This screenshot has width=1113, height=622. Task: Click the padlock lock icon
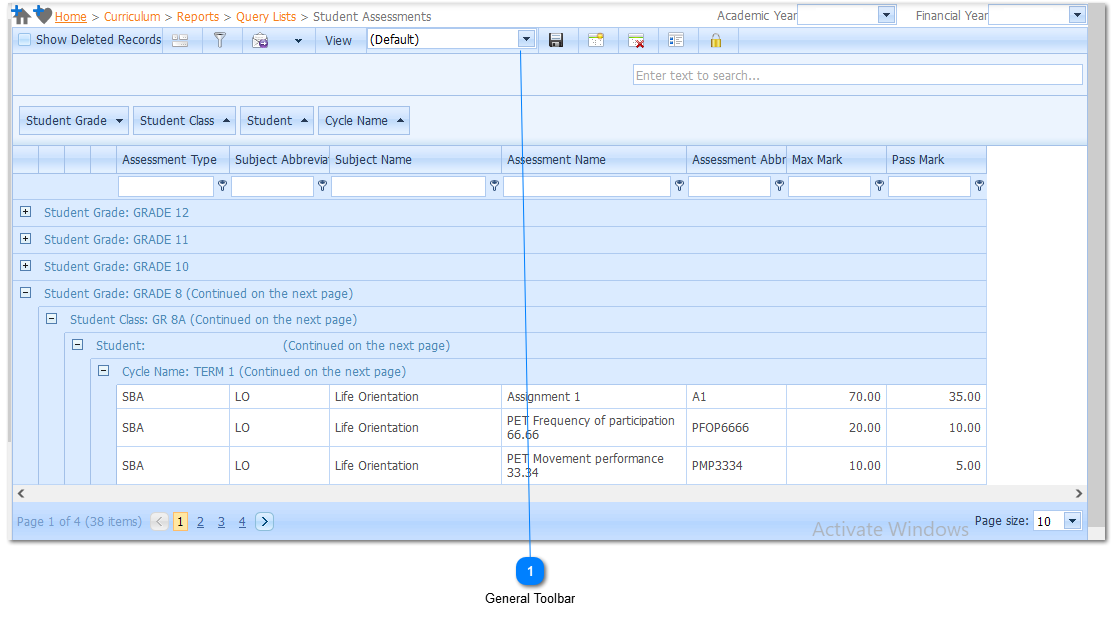coord(716,40)
